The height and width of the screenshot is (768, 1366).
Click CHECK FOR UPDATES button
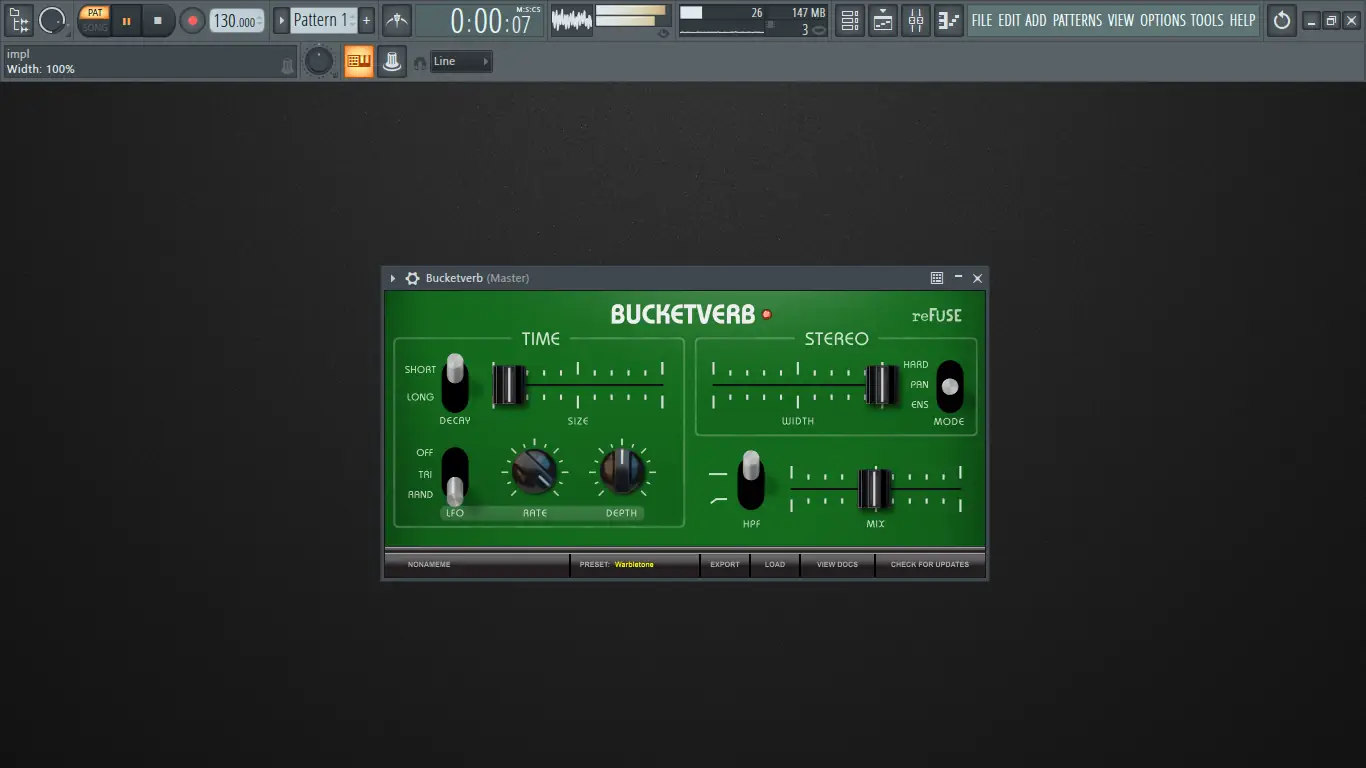coord(930,565)
